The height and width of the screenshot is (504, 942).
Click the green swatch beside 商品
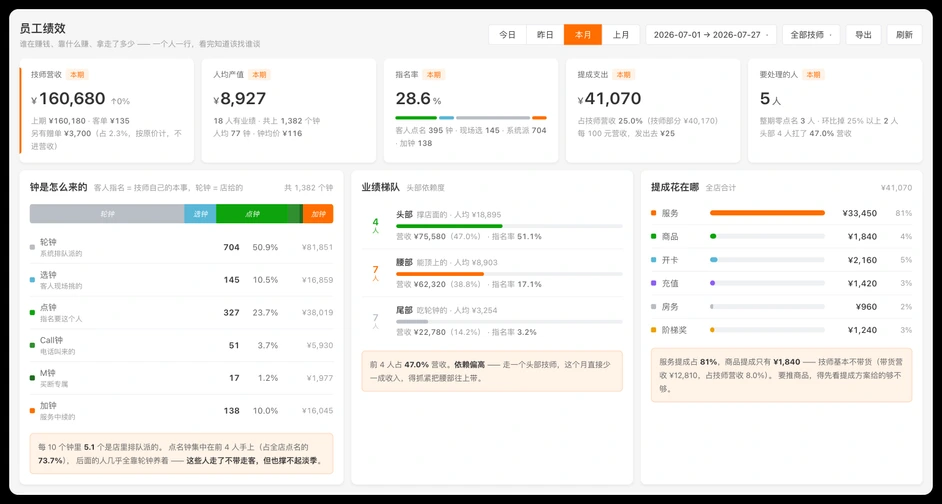[x=654, y=236]
